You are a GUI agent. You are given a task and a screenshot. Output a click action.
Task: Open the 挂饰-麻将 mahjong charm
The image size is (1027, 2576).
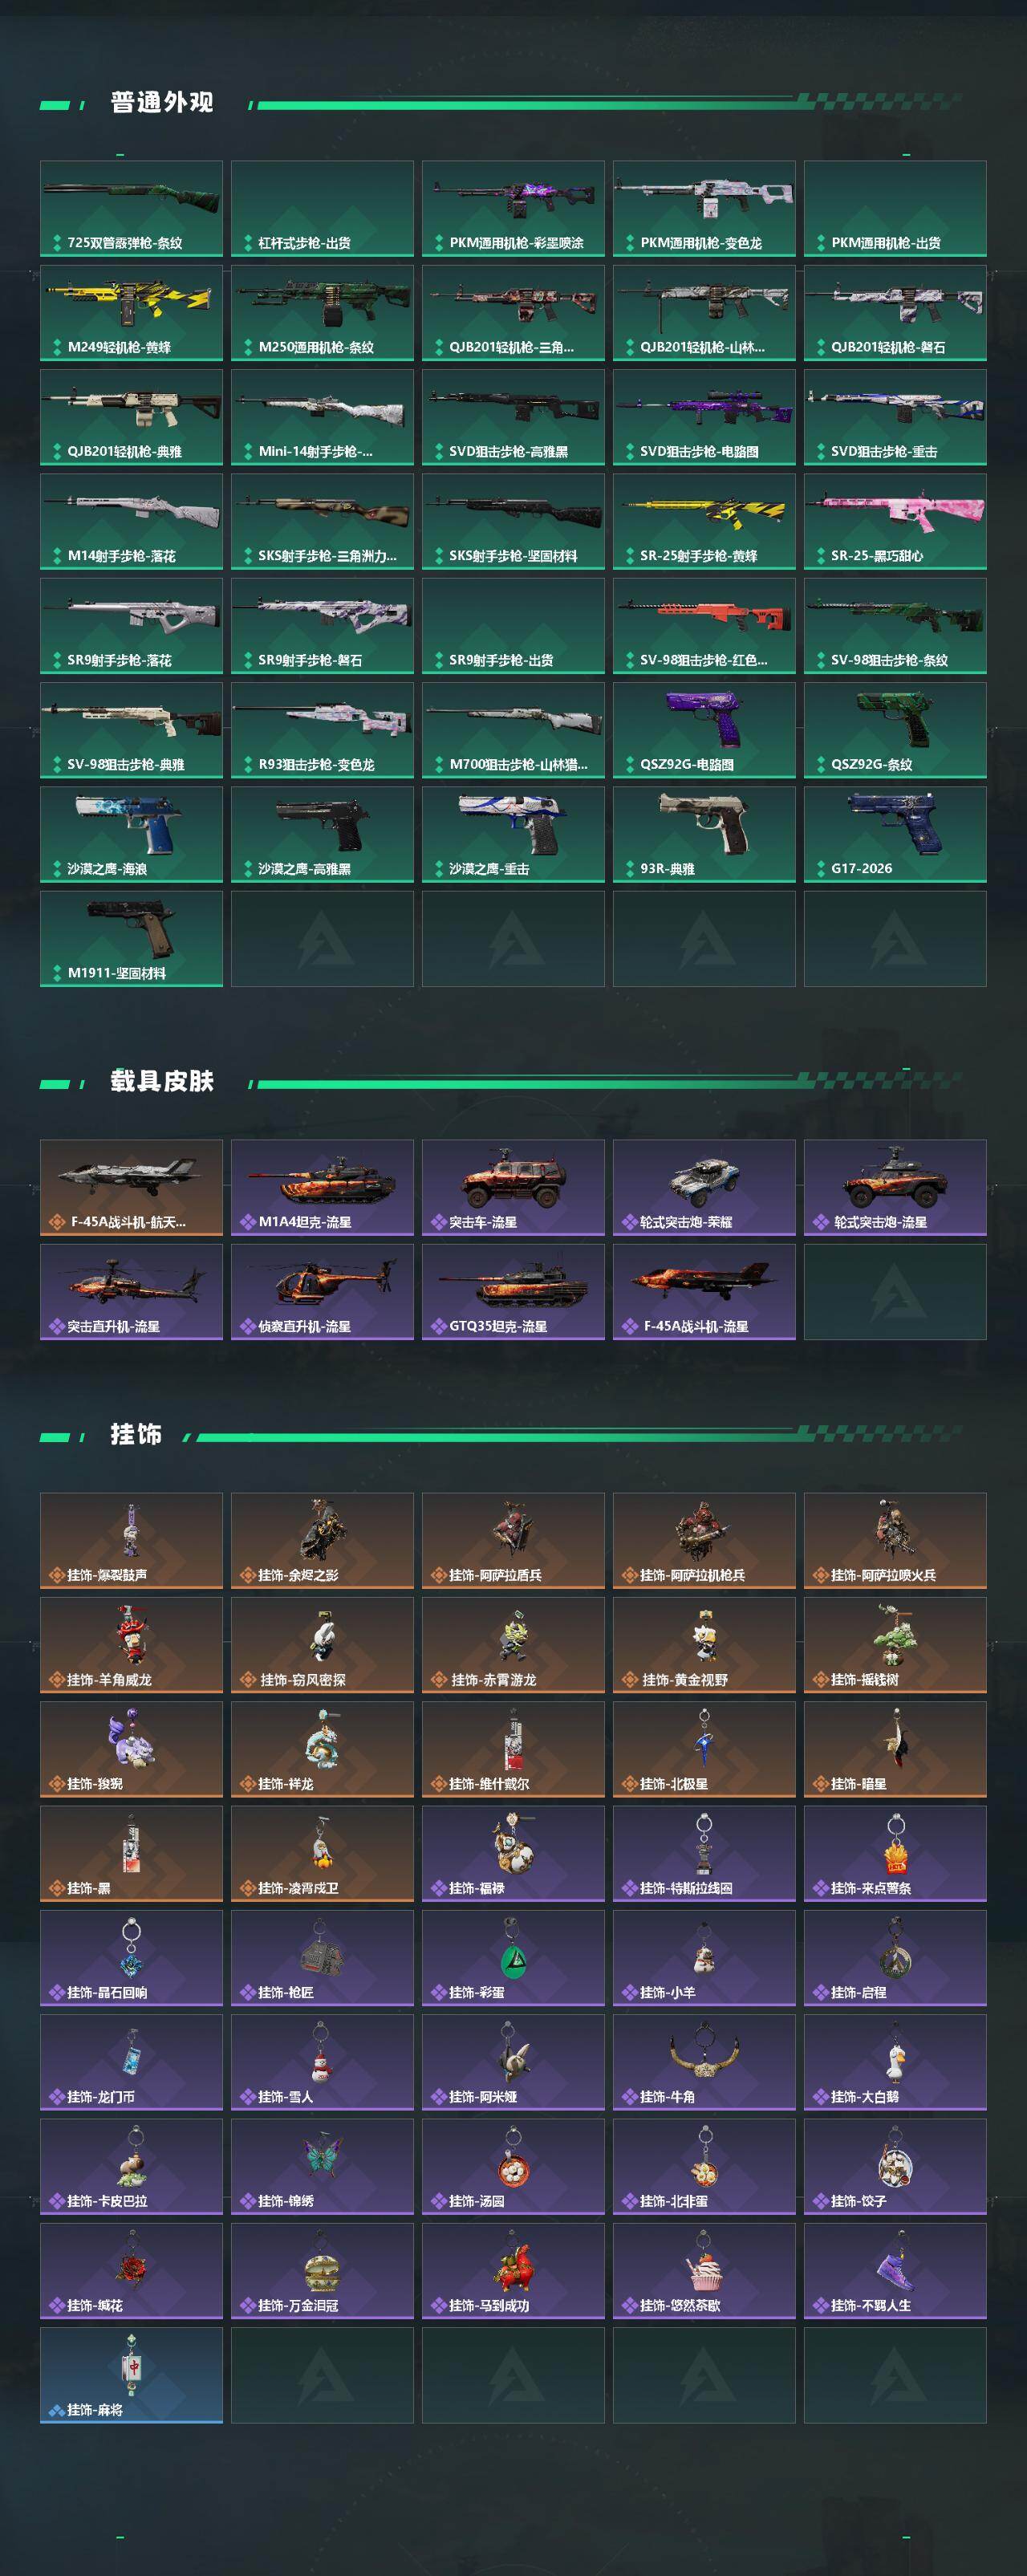point(131,2375)
